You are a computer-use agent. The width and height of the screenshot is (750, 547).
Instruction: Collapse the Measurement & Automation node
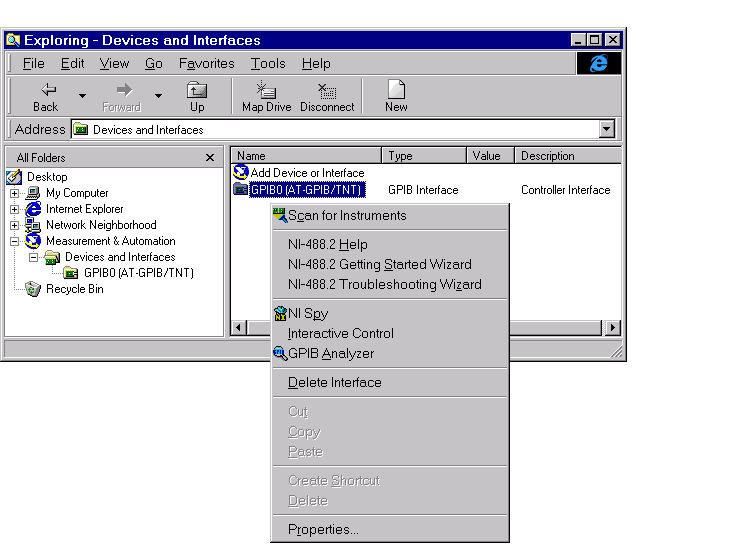[14, 241]
